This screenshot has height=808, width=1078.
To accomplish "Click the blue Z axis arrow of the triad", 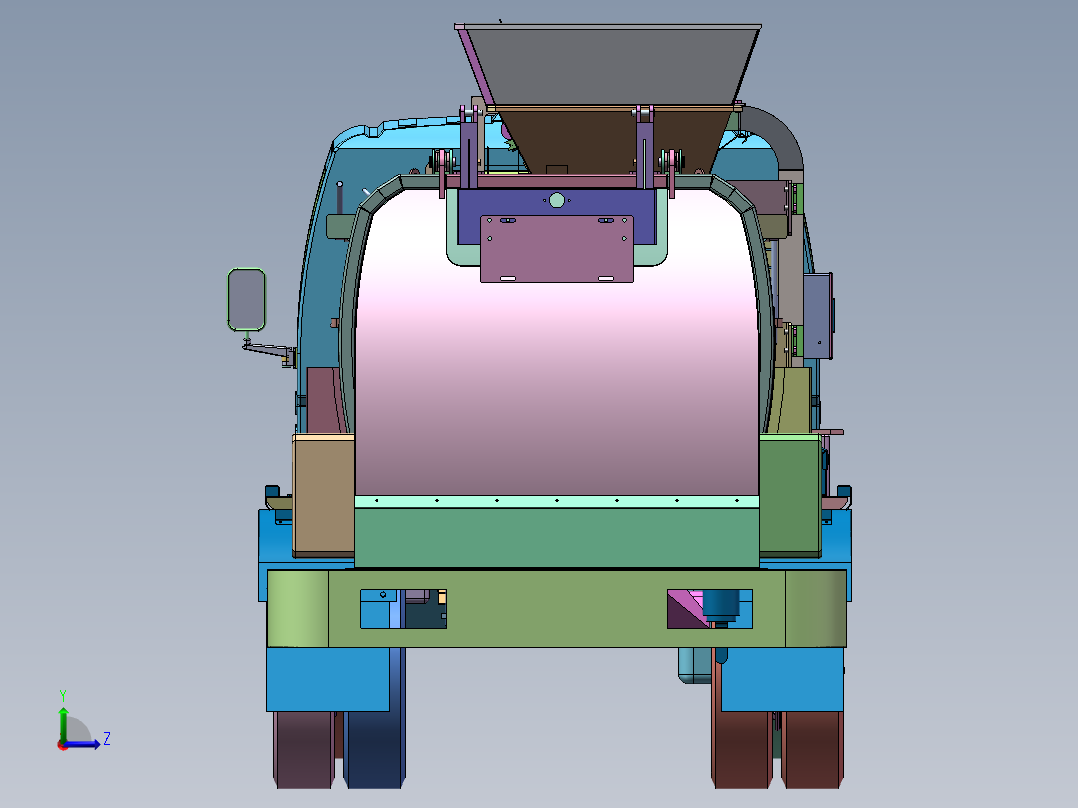I will click(x=84, y=743).
